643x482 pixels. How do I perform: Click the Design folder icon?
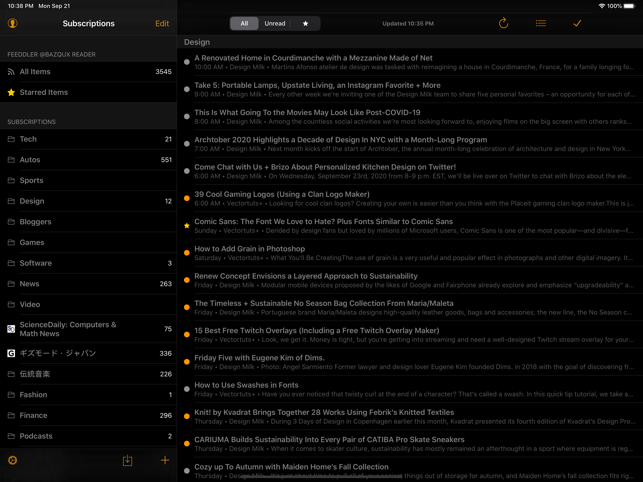pyautogui.click(x=11, y=201)
